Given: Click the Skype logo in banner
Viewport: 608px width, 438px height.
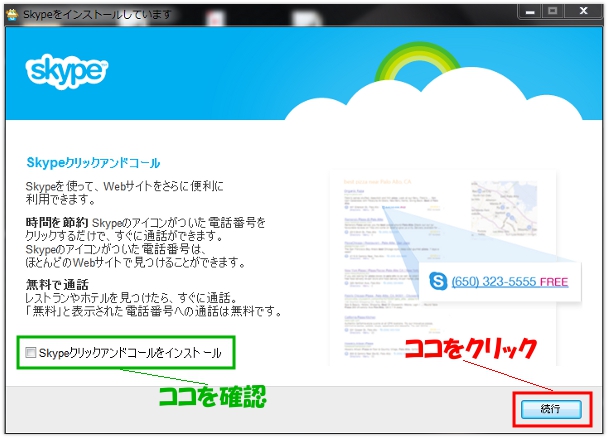Looking at the screenshot, I should 67,71.
